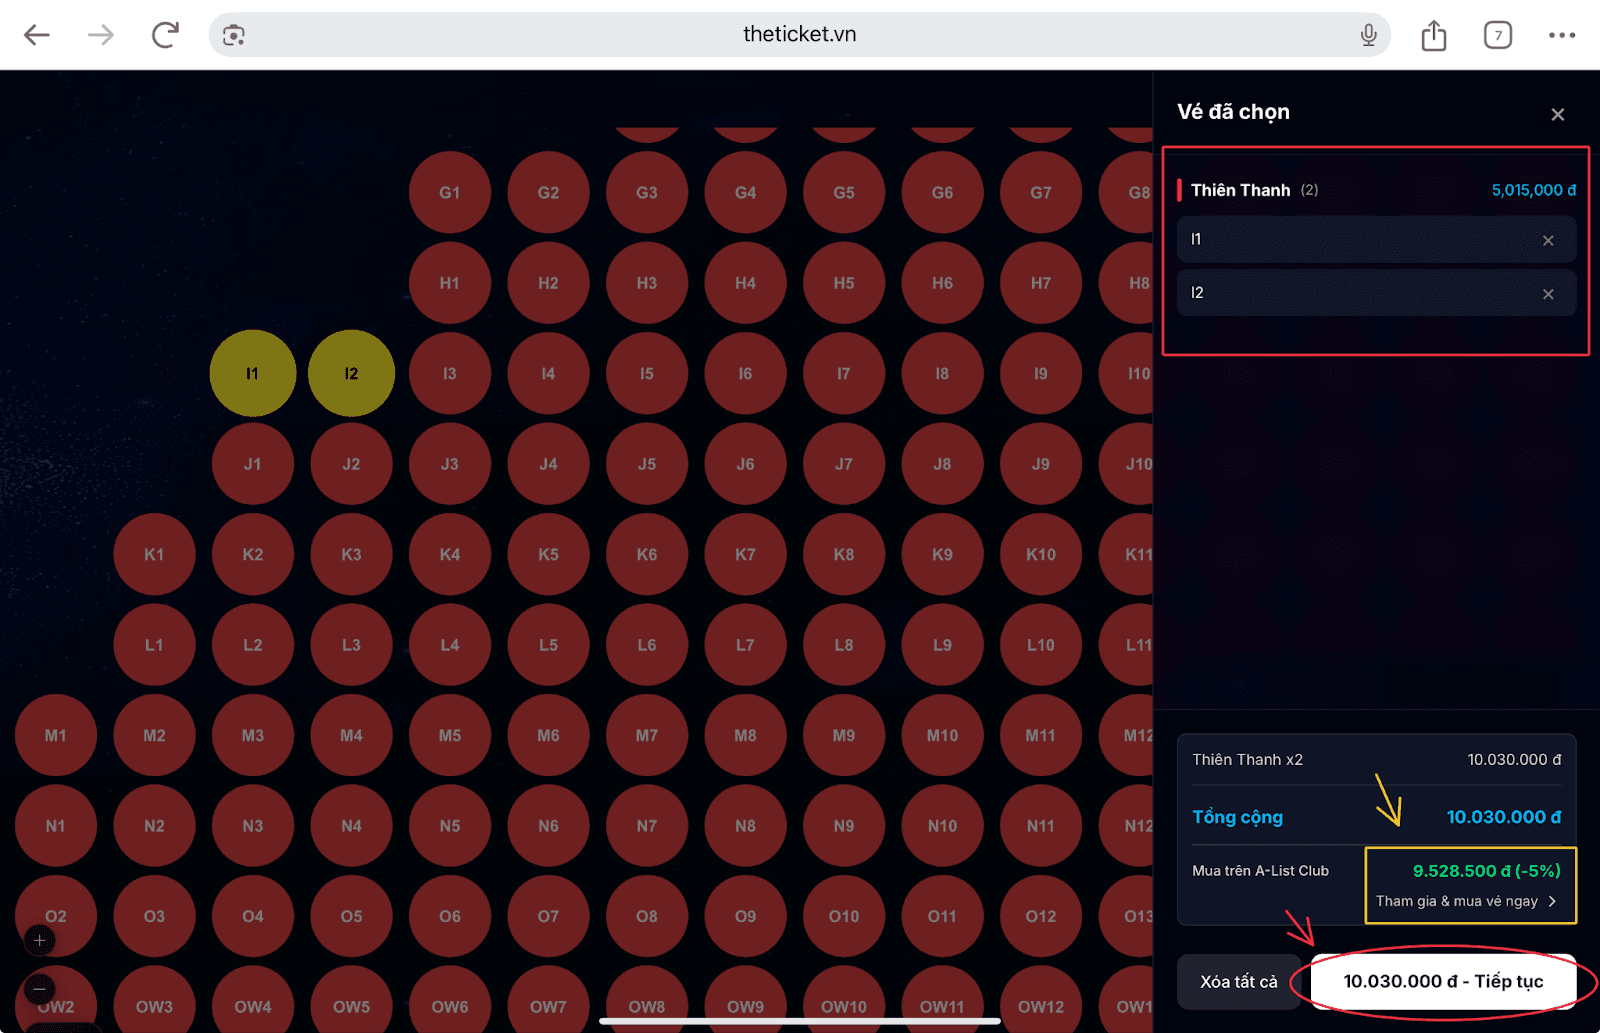This screenshot has width=1600, height=1033.
Task: Open the browser share menu
Action: [x=1434, y=35]
